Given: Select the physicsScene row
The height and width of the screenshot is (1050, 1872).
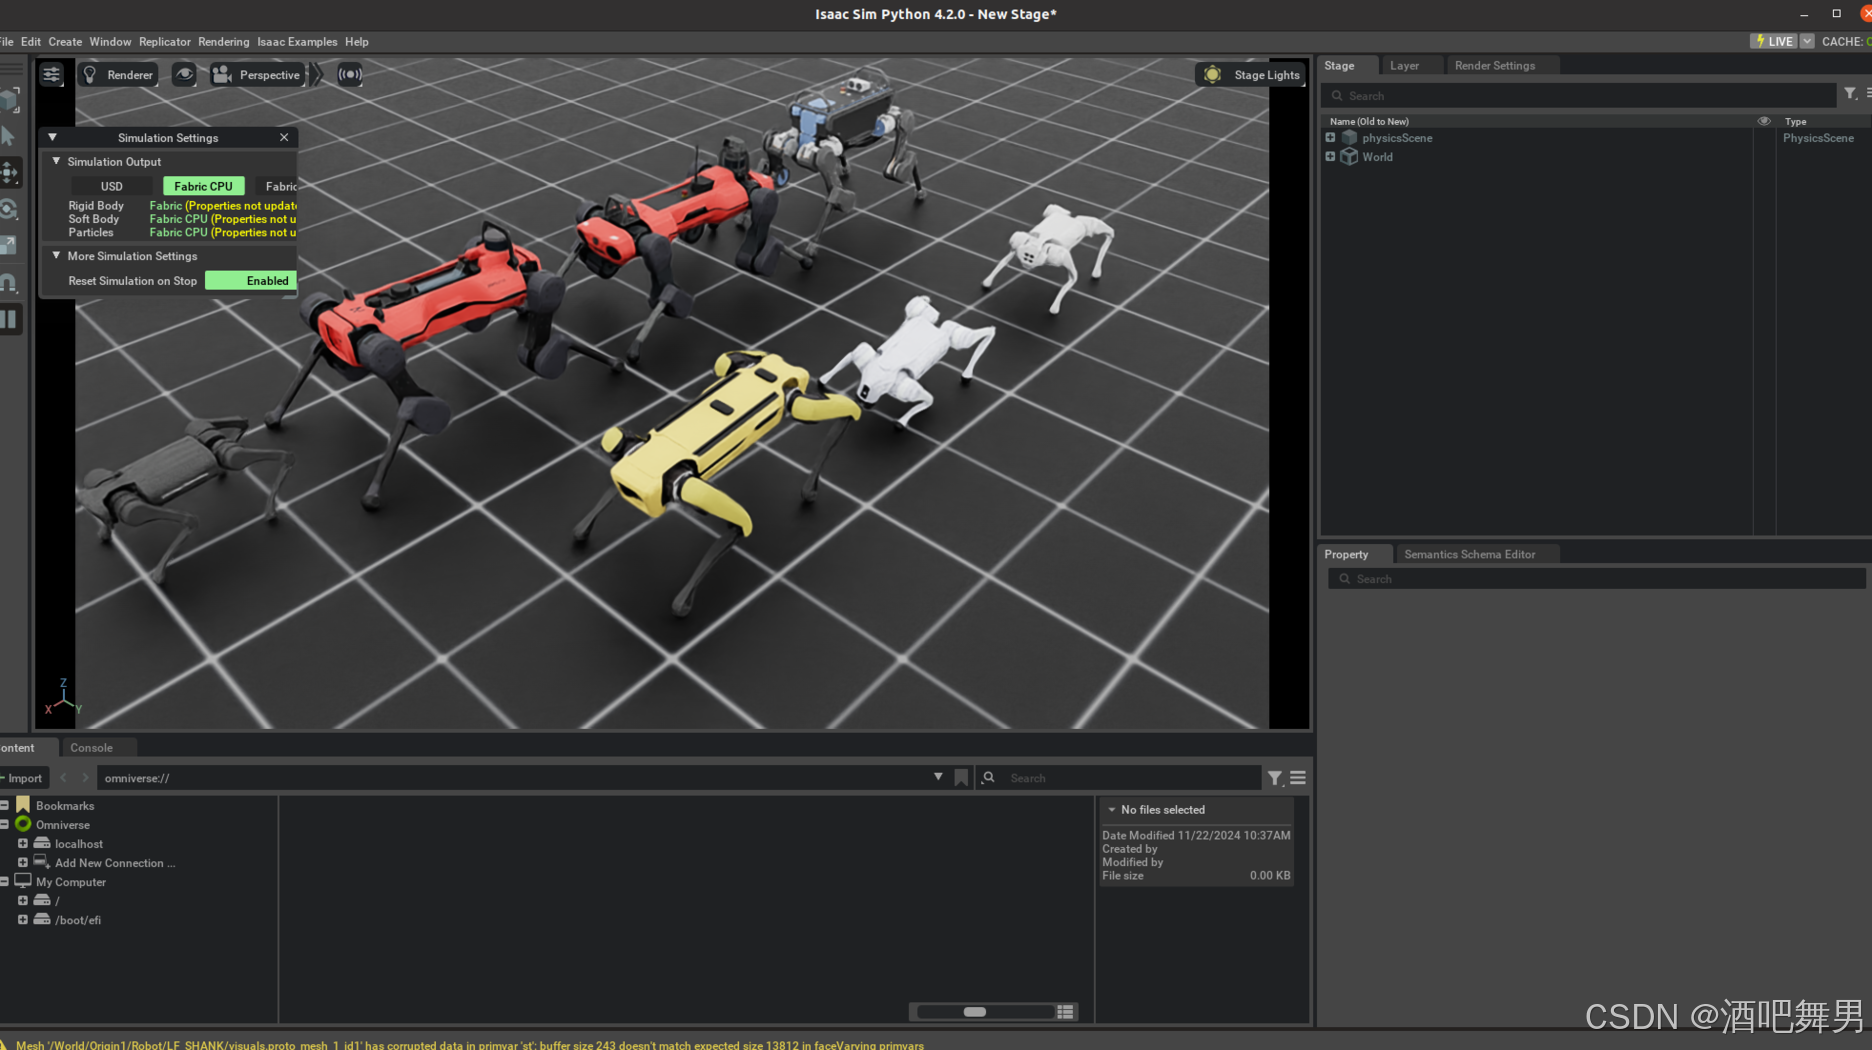Looking at the screenshot, I should click(1595, 138).
